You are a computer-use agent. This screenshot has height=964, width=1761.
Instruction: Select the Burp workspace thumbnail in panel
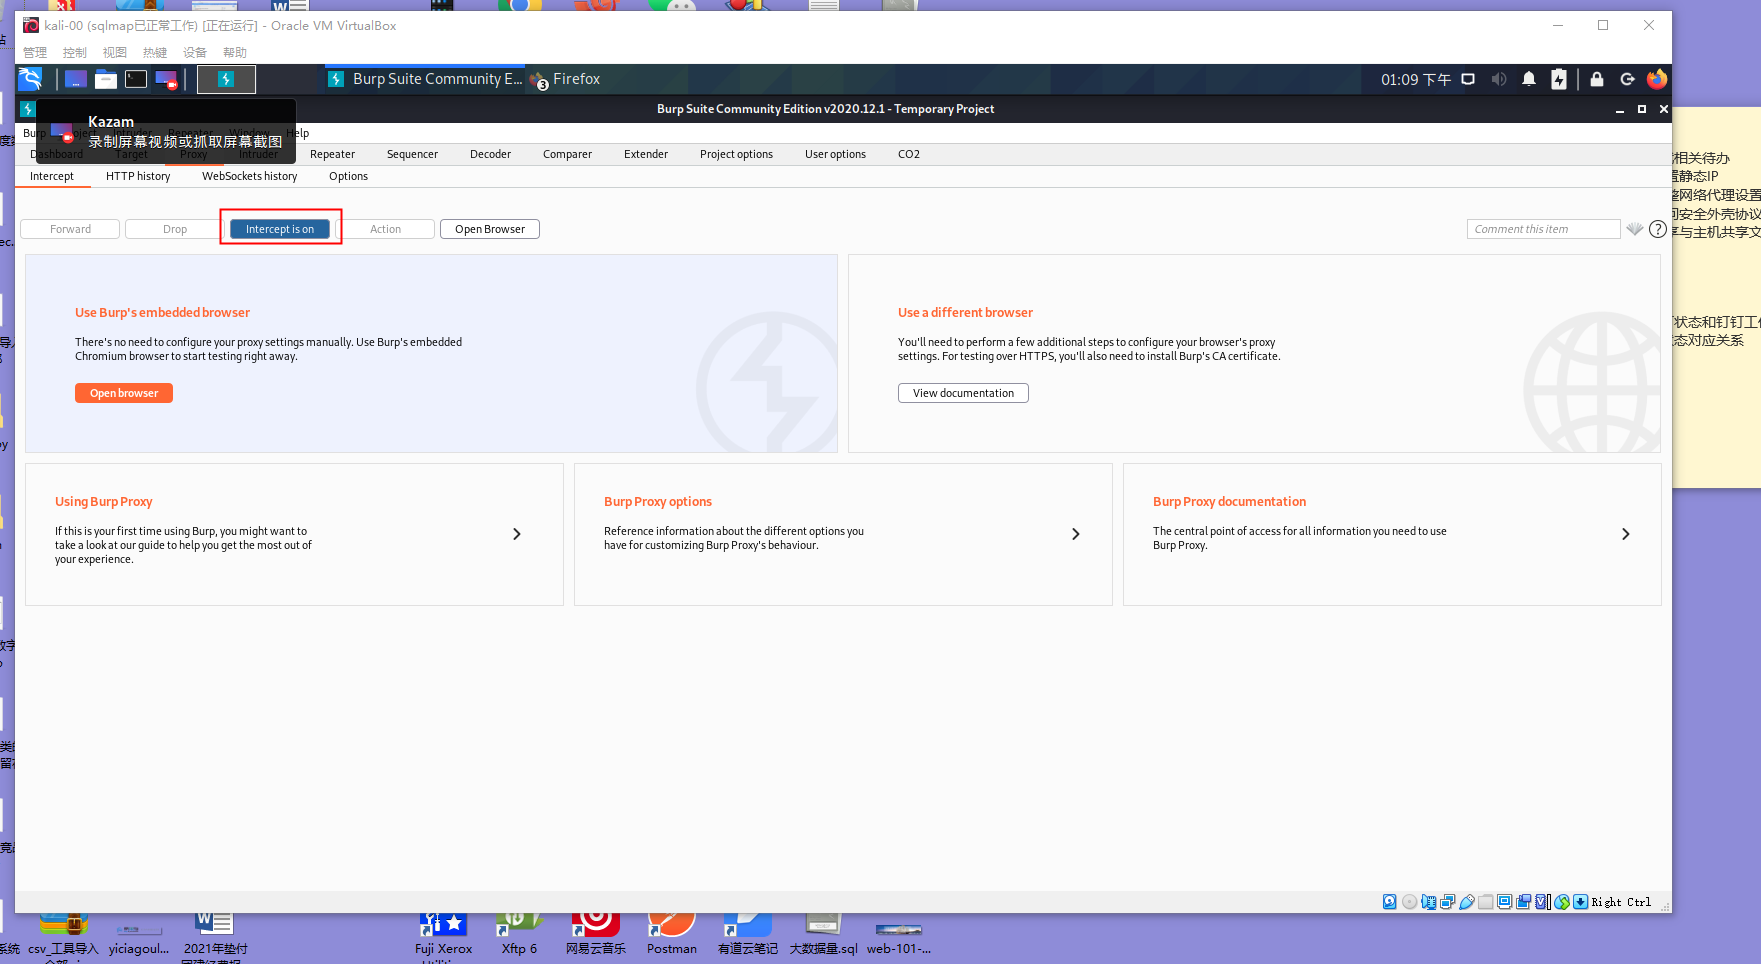[x=226, y=79]
